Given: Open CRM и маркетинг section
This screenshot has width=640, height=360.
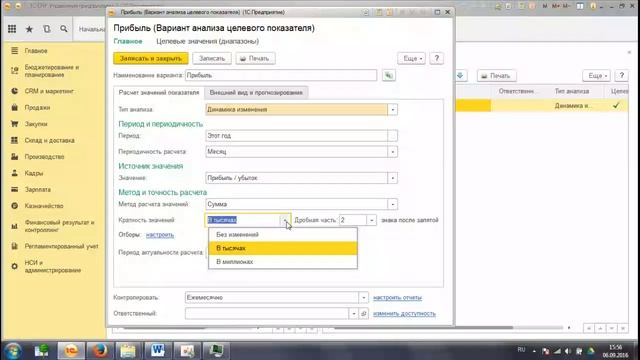Looking at the screenshot, I should point(49,91).
